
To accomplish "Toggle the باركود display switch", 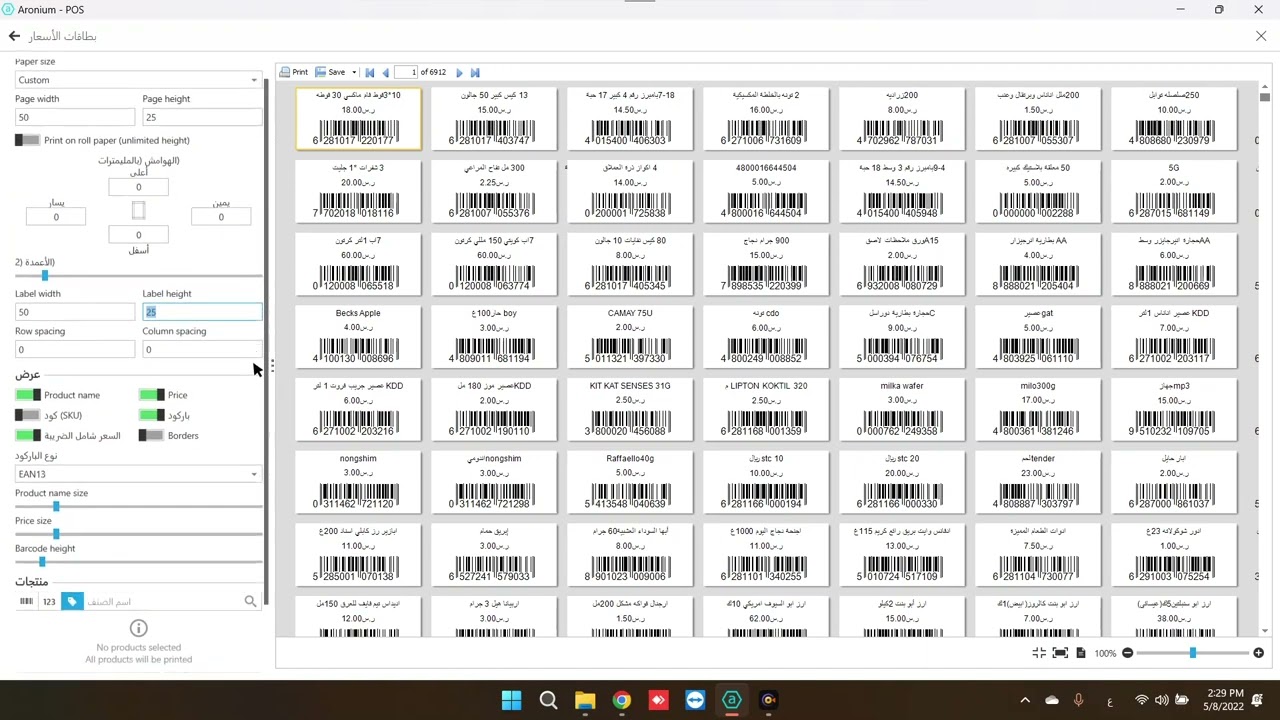I will pyautogui.click(x=151, y=415).
